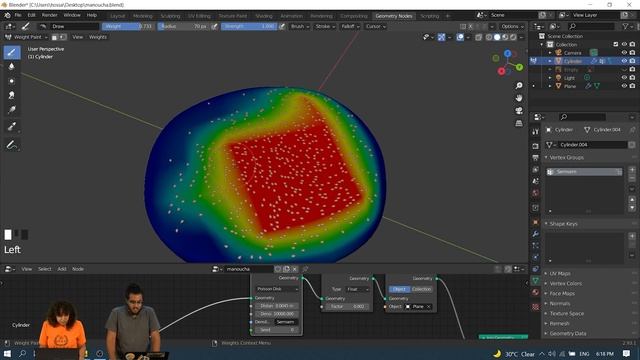The image size is (640, 360).
Task: Open the Render menu
Action: coord(49,15)
